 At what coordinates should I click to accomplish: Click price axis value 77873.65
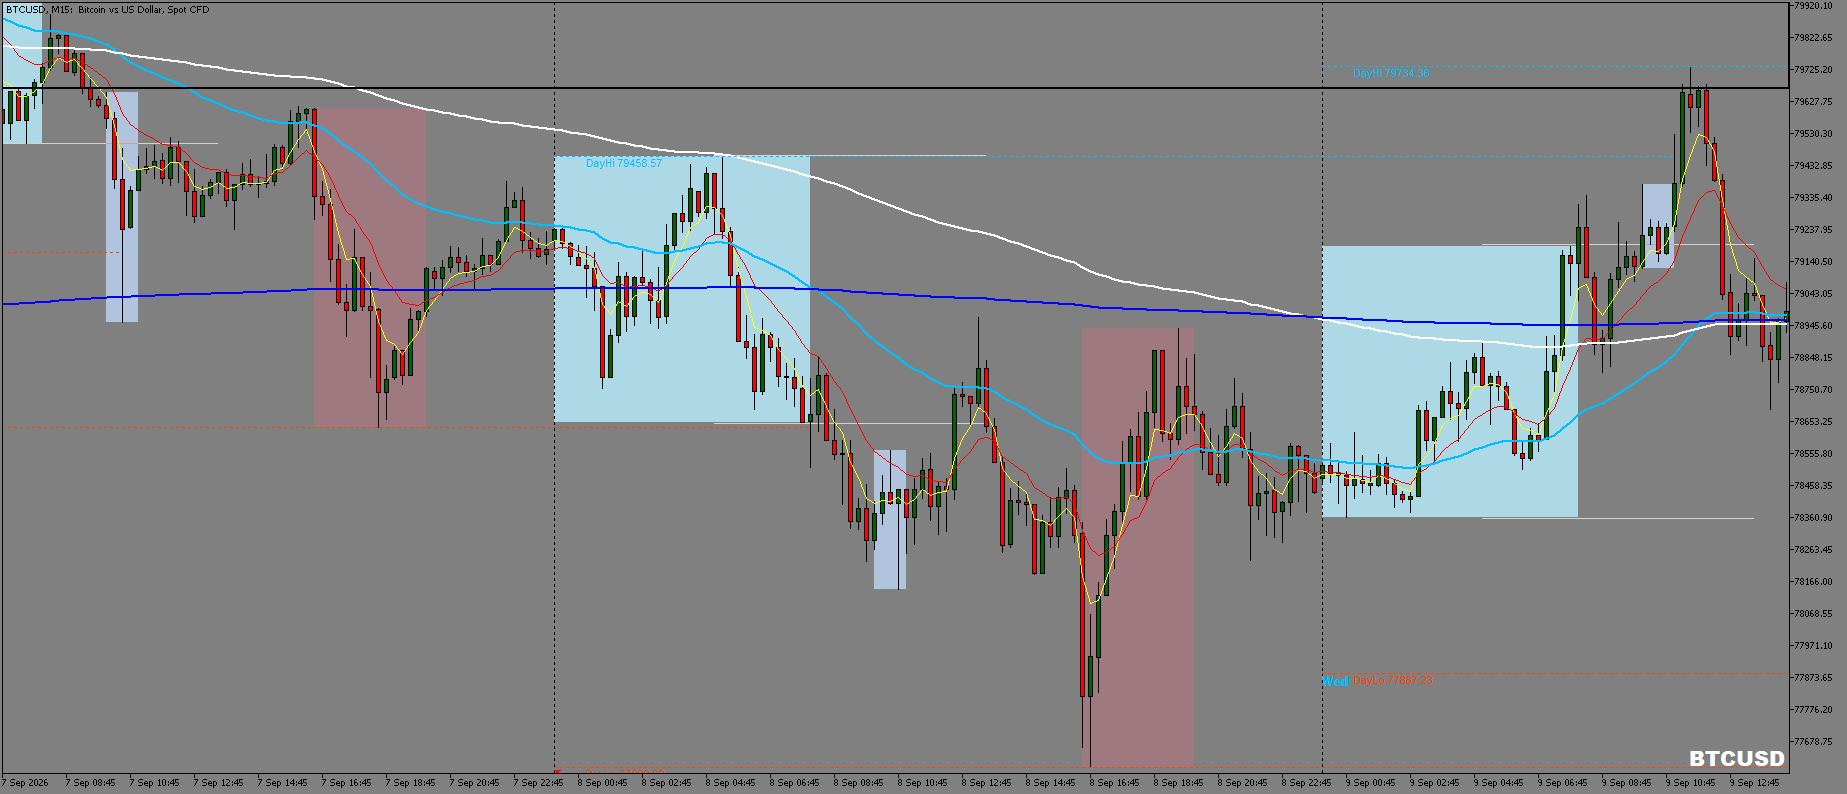point(1813,678)
